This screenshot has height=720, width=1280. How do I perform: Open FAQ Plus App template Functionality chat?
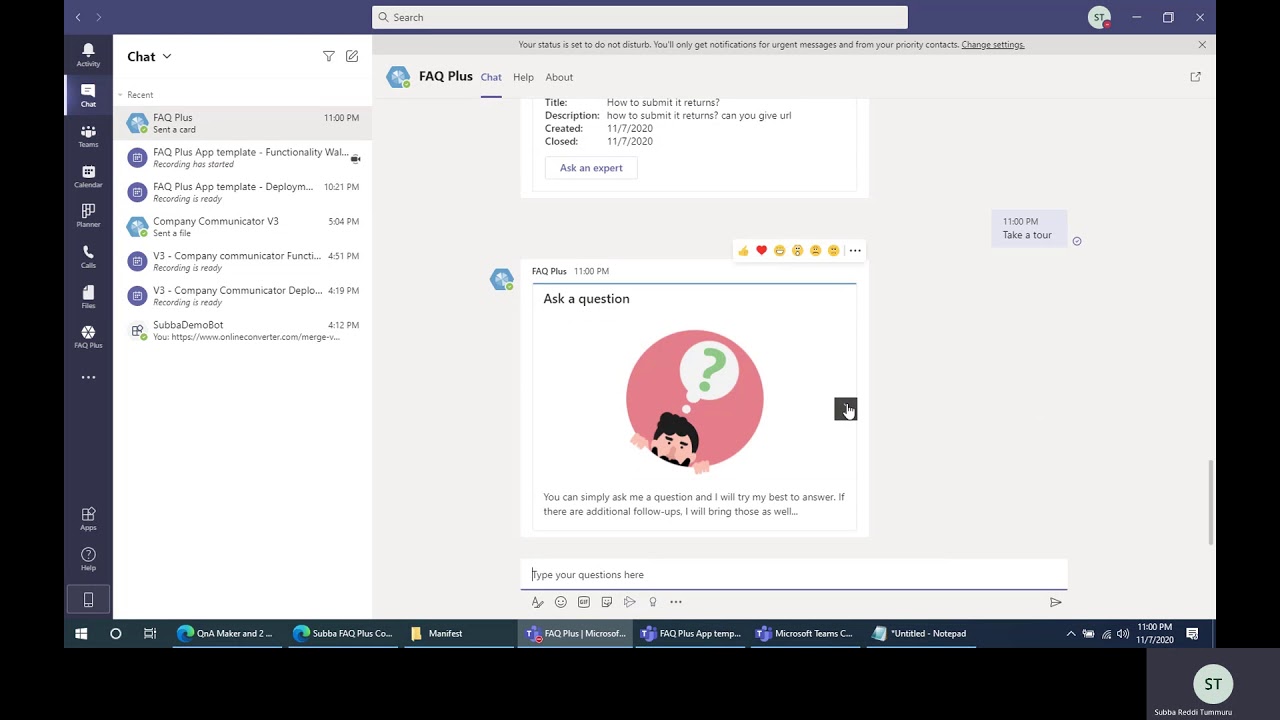243,158
